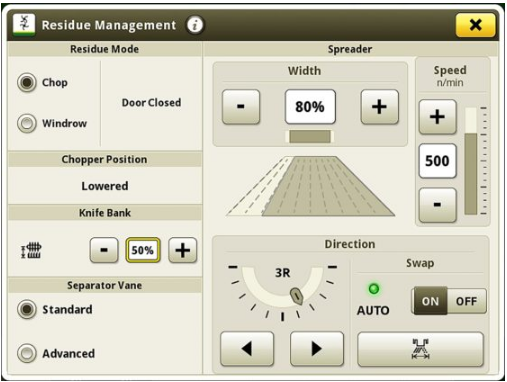
Task: Click the width indicator bar under 80%
Action: (x=310, y=137)
